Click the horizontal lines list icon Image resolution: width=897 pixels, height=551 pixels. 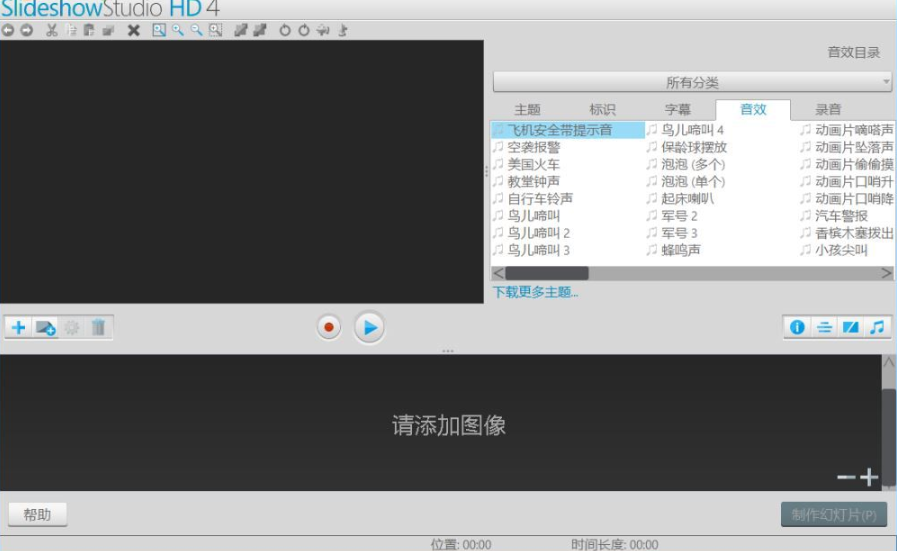[824, 327]
